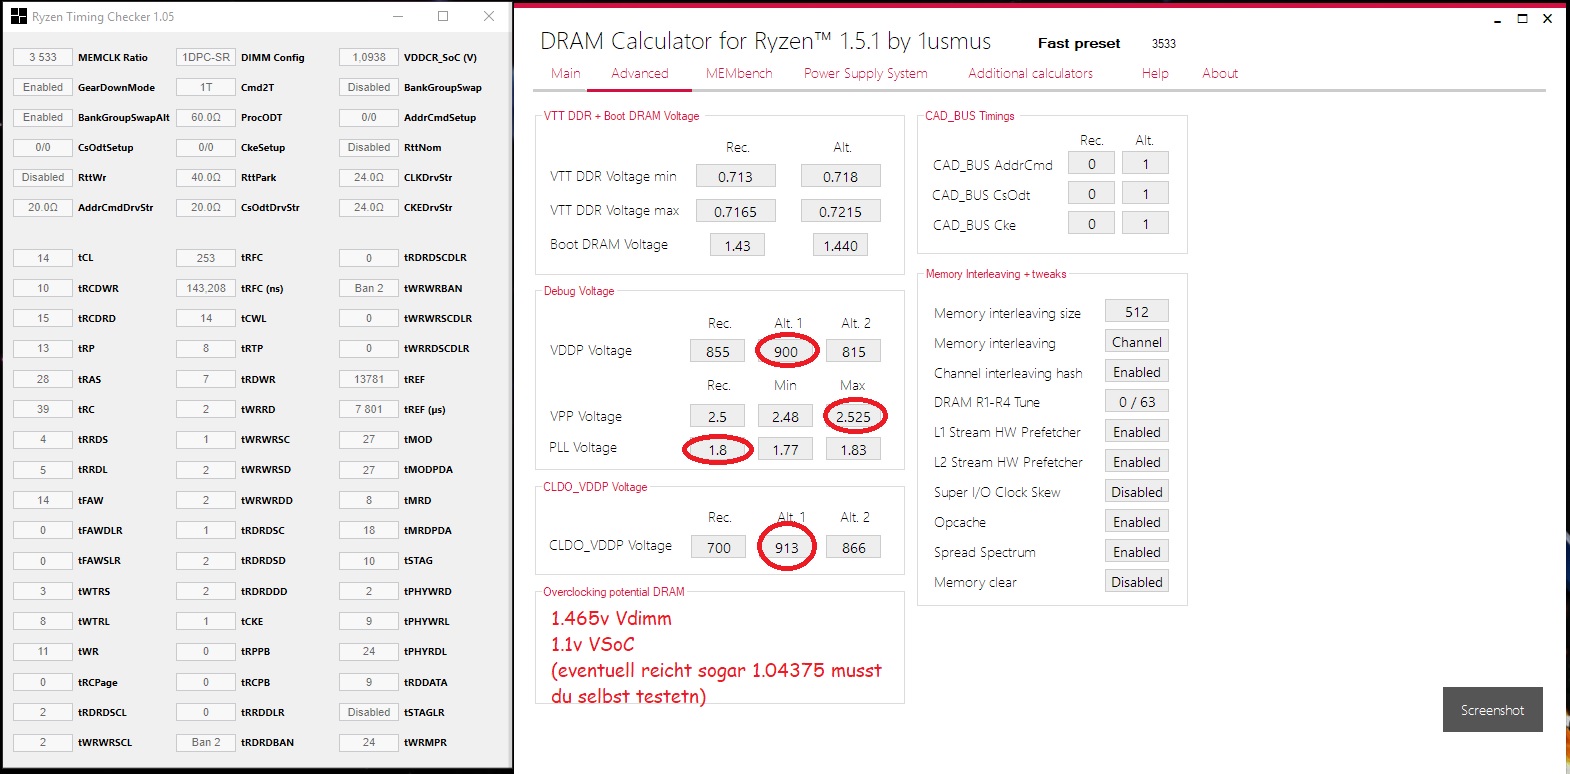Click the ProcODT 60.0Ω value
The width and height of the screenshot is (1570, 774).
pos(206,117)
